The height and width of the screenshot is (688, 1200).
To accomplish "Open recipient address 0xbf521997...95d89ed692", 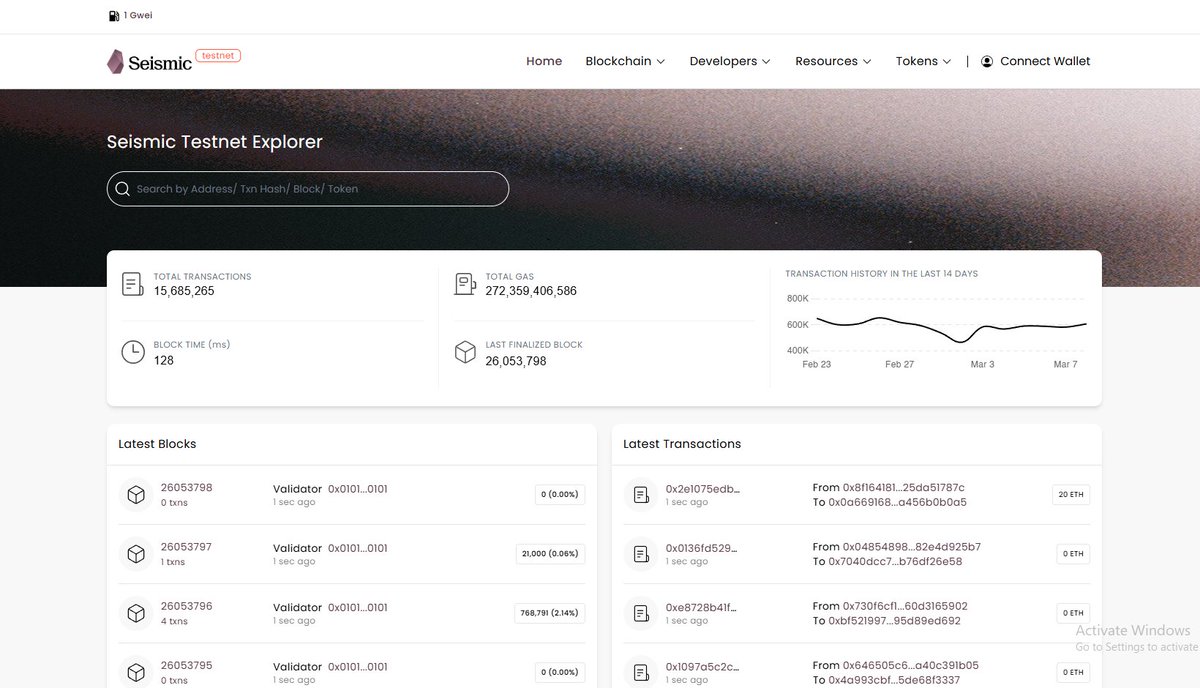I will click(895, 621).
